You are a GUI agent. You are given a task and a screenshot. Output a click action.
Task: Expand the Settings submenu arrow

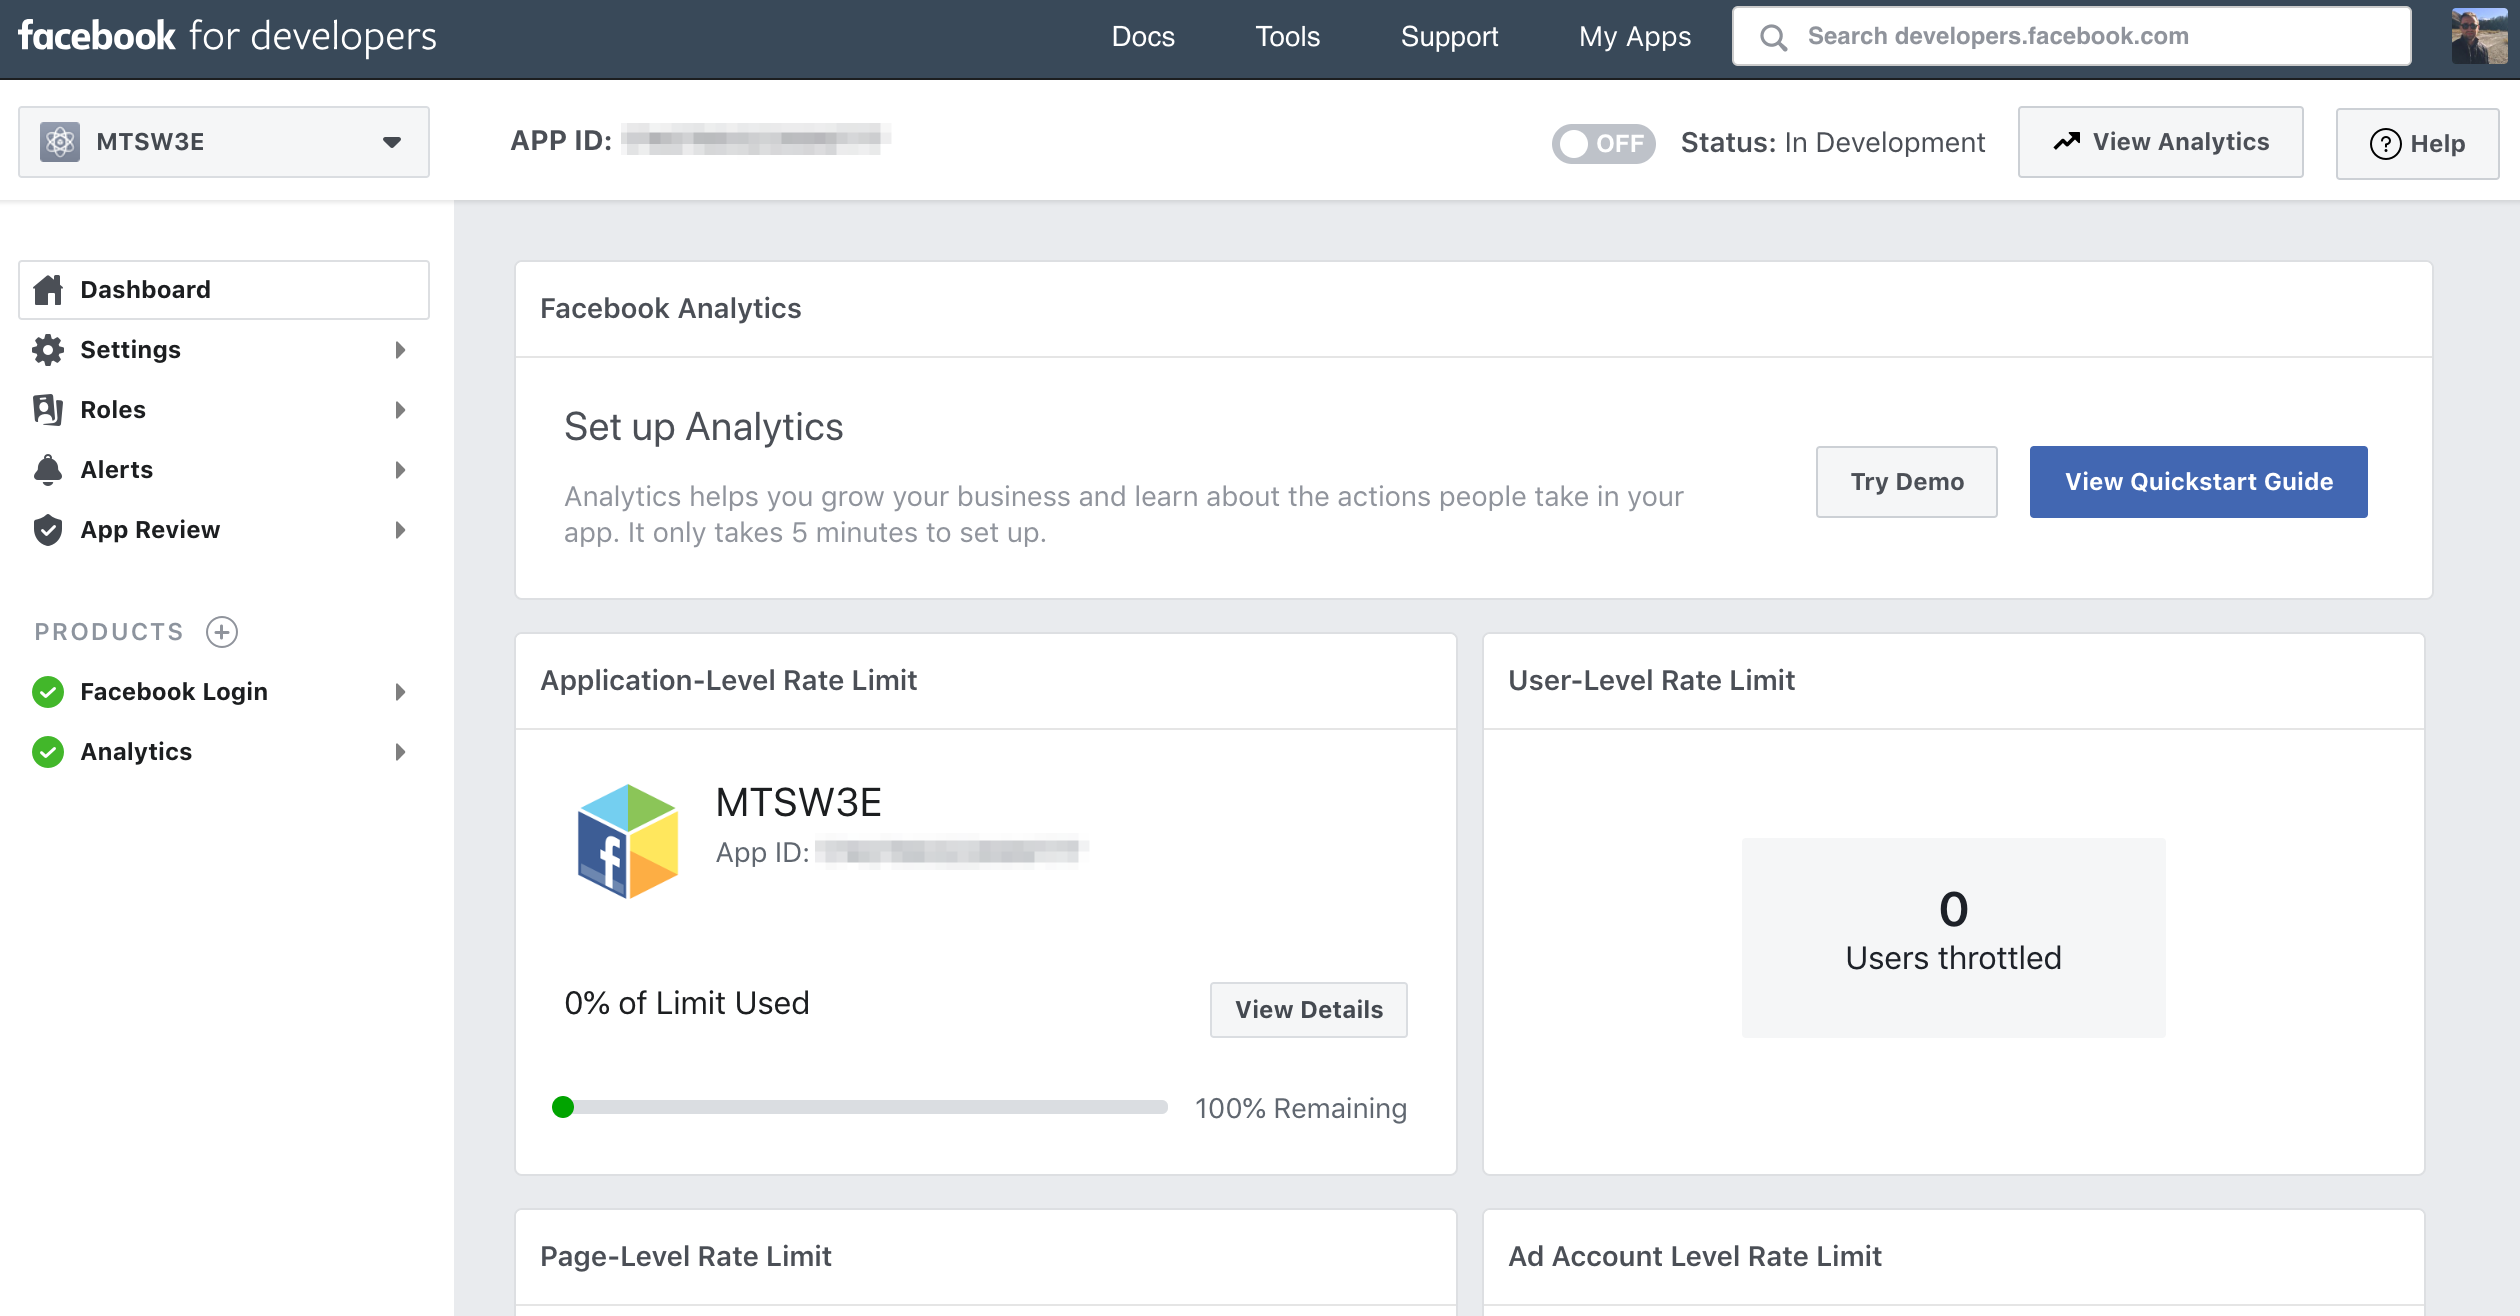pos(400,350)
